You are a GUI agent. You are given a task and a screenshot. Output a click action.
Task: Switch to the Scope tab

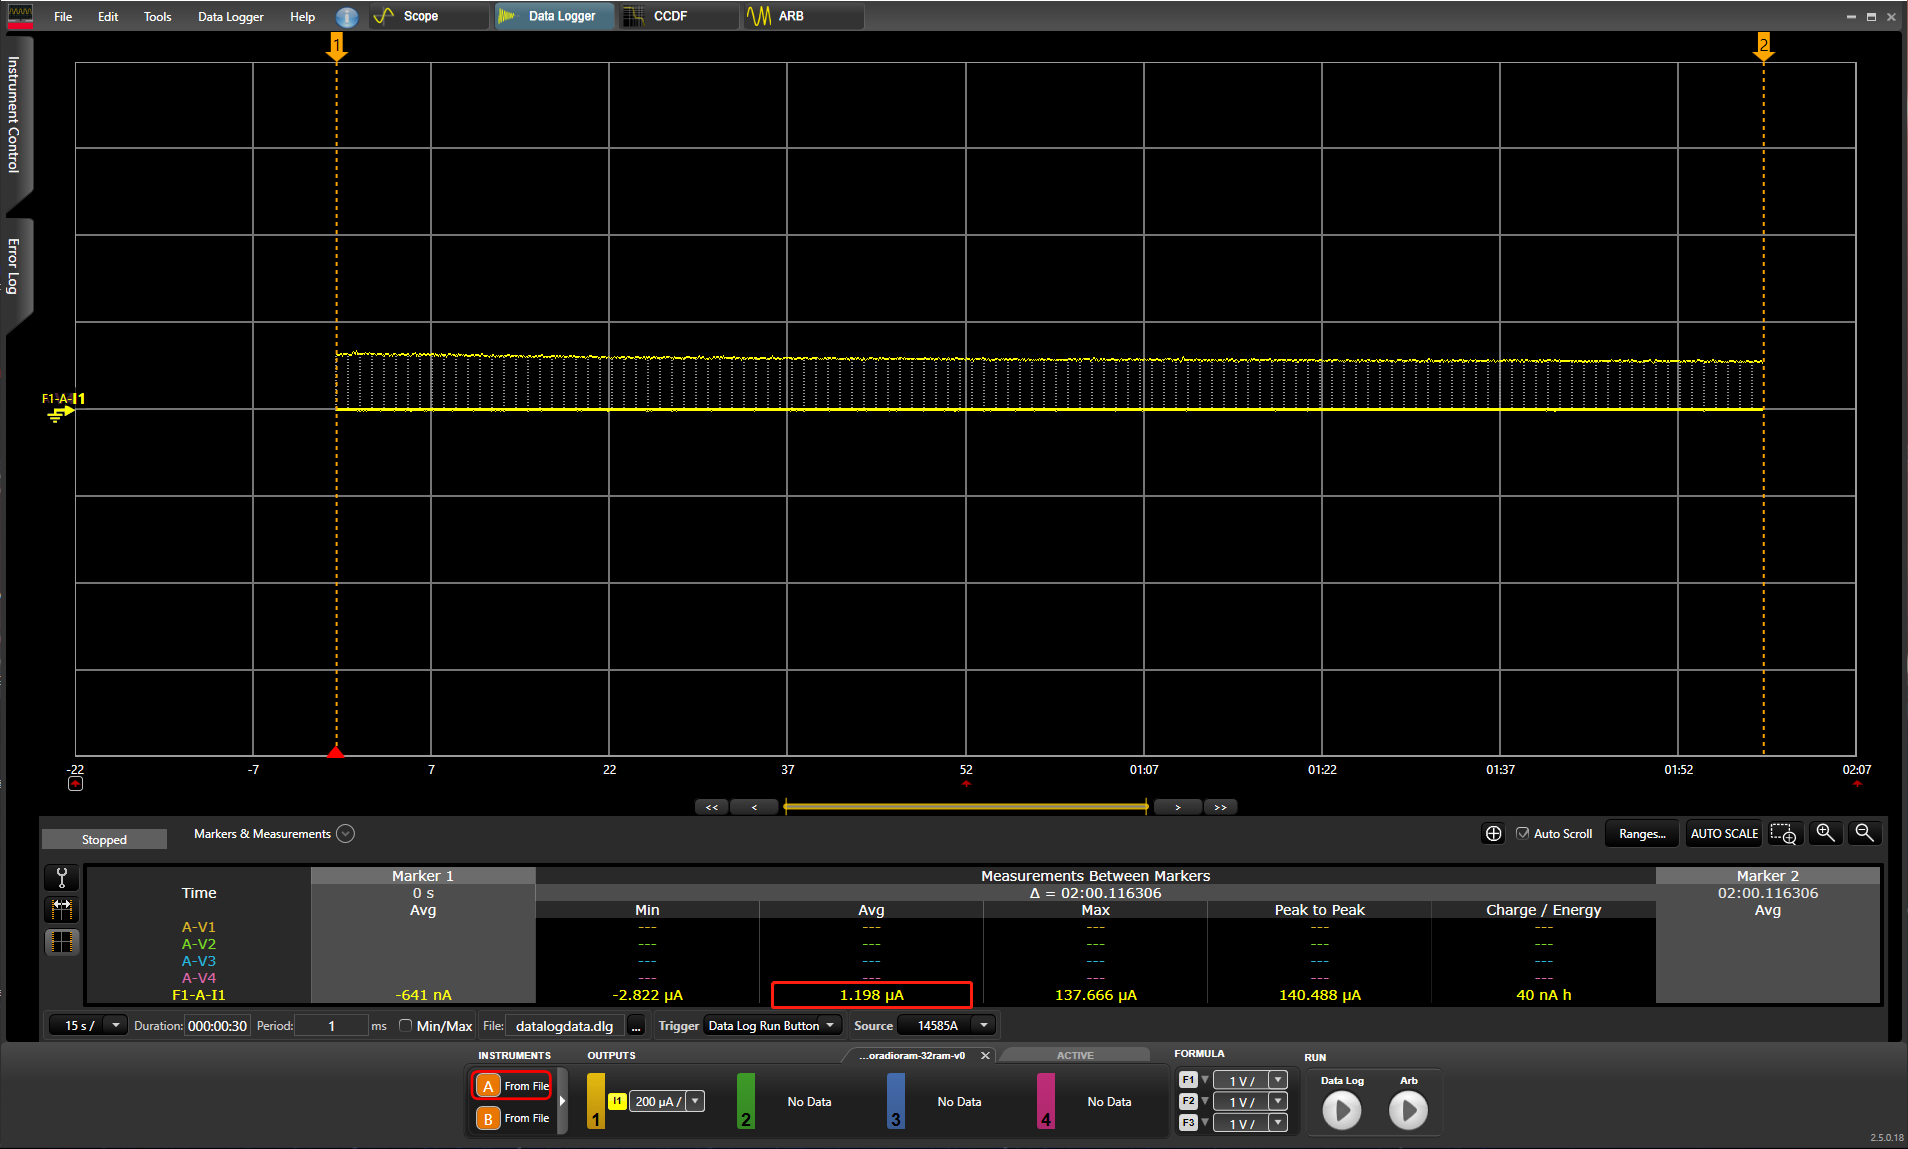(429, 16)
